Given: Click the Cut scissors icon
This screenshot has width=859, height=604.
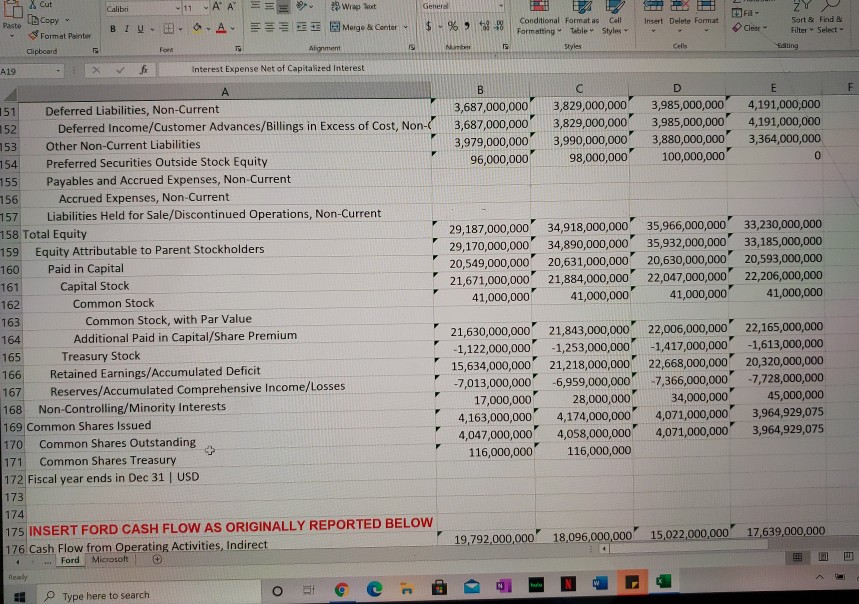Looking at the screenshot, I should [x=33, y=4].
